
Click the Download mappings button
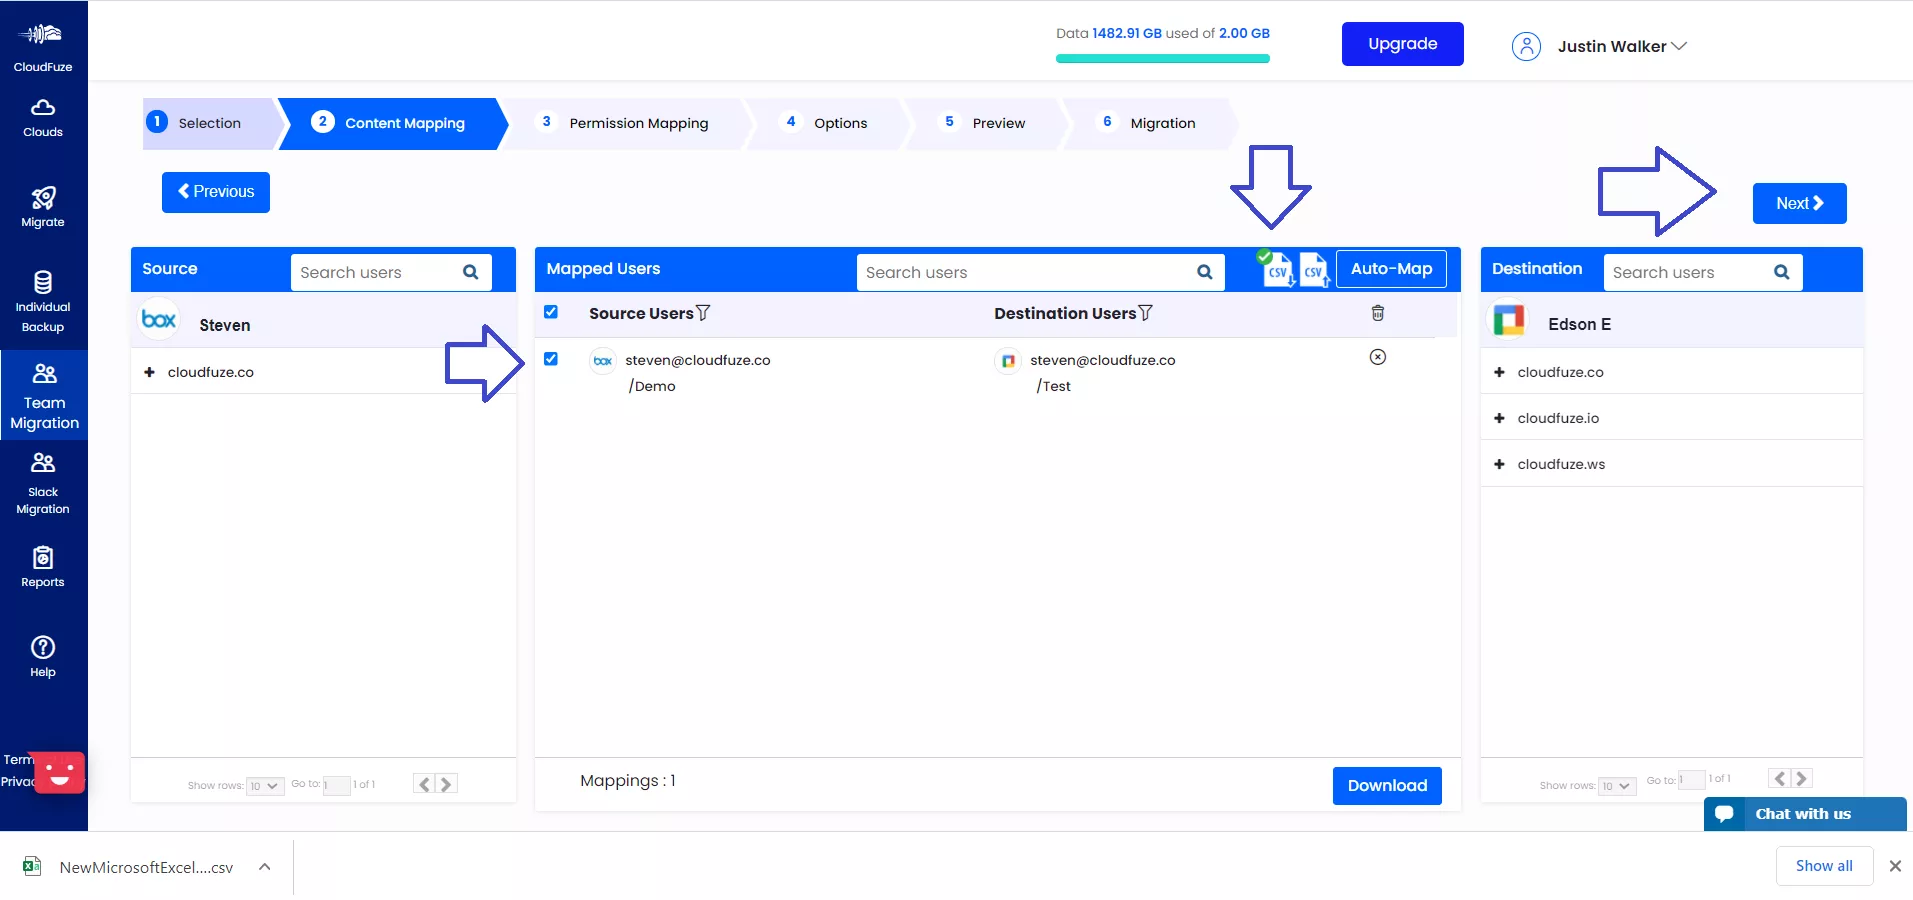[x=1387, y=786]
